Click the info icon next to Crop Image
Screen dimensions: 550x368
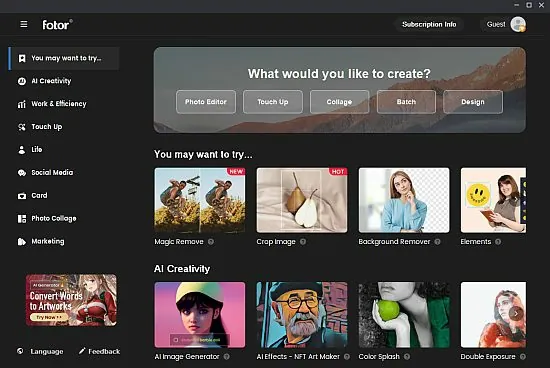coord(303,242)
